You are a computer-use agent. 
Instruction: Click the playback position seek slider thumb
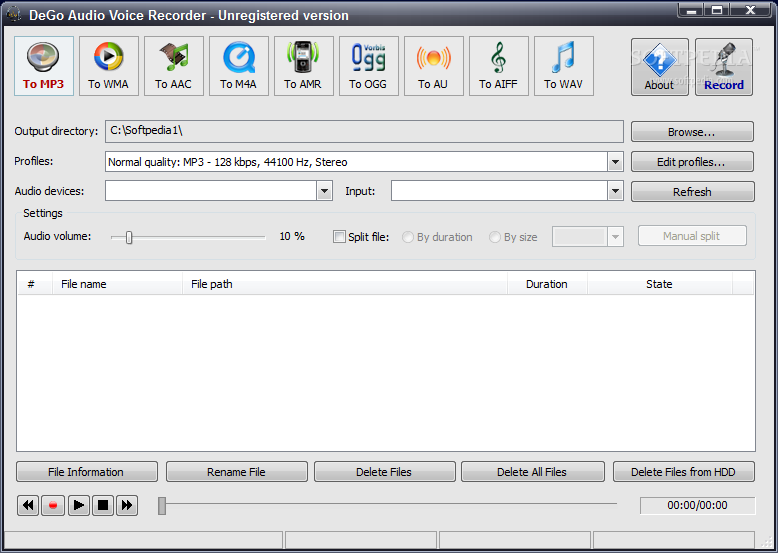point(162,506)
